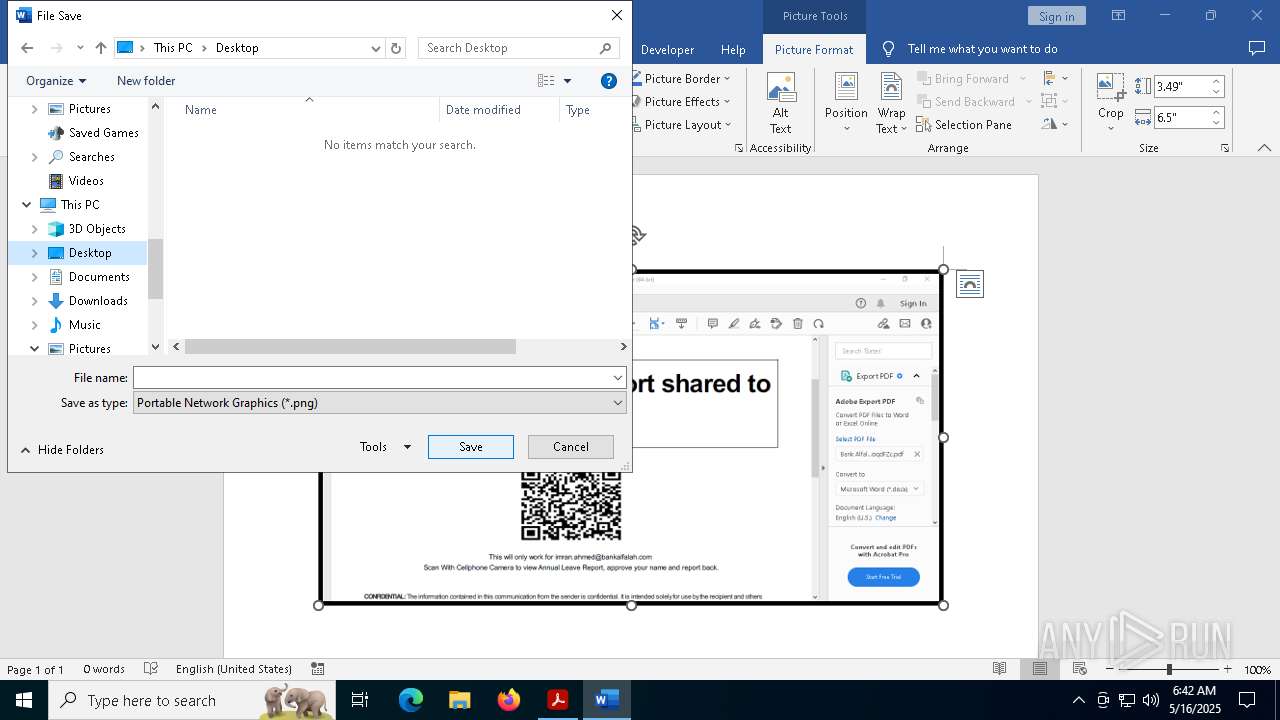The height and width of the screenshot is (720, 1280).
Task: Expand the File name history dropdown
Action: coord(618,378)
